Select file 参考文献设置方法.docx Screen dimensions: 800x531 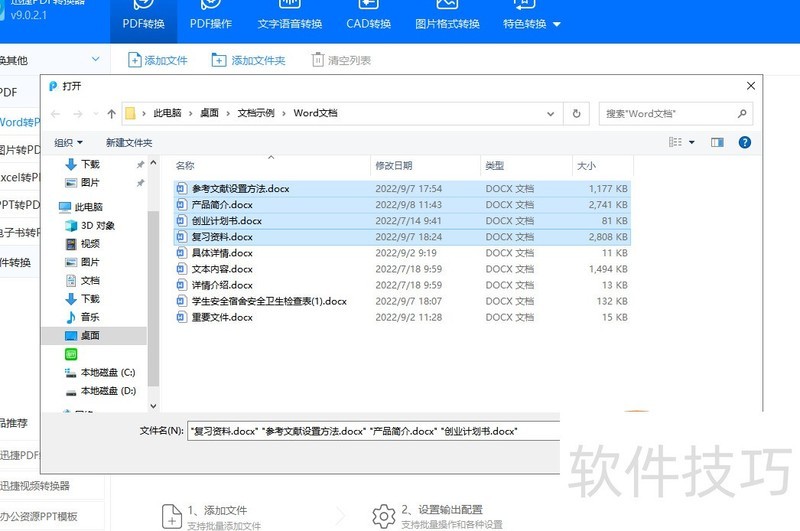(402, 189)
